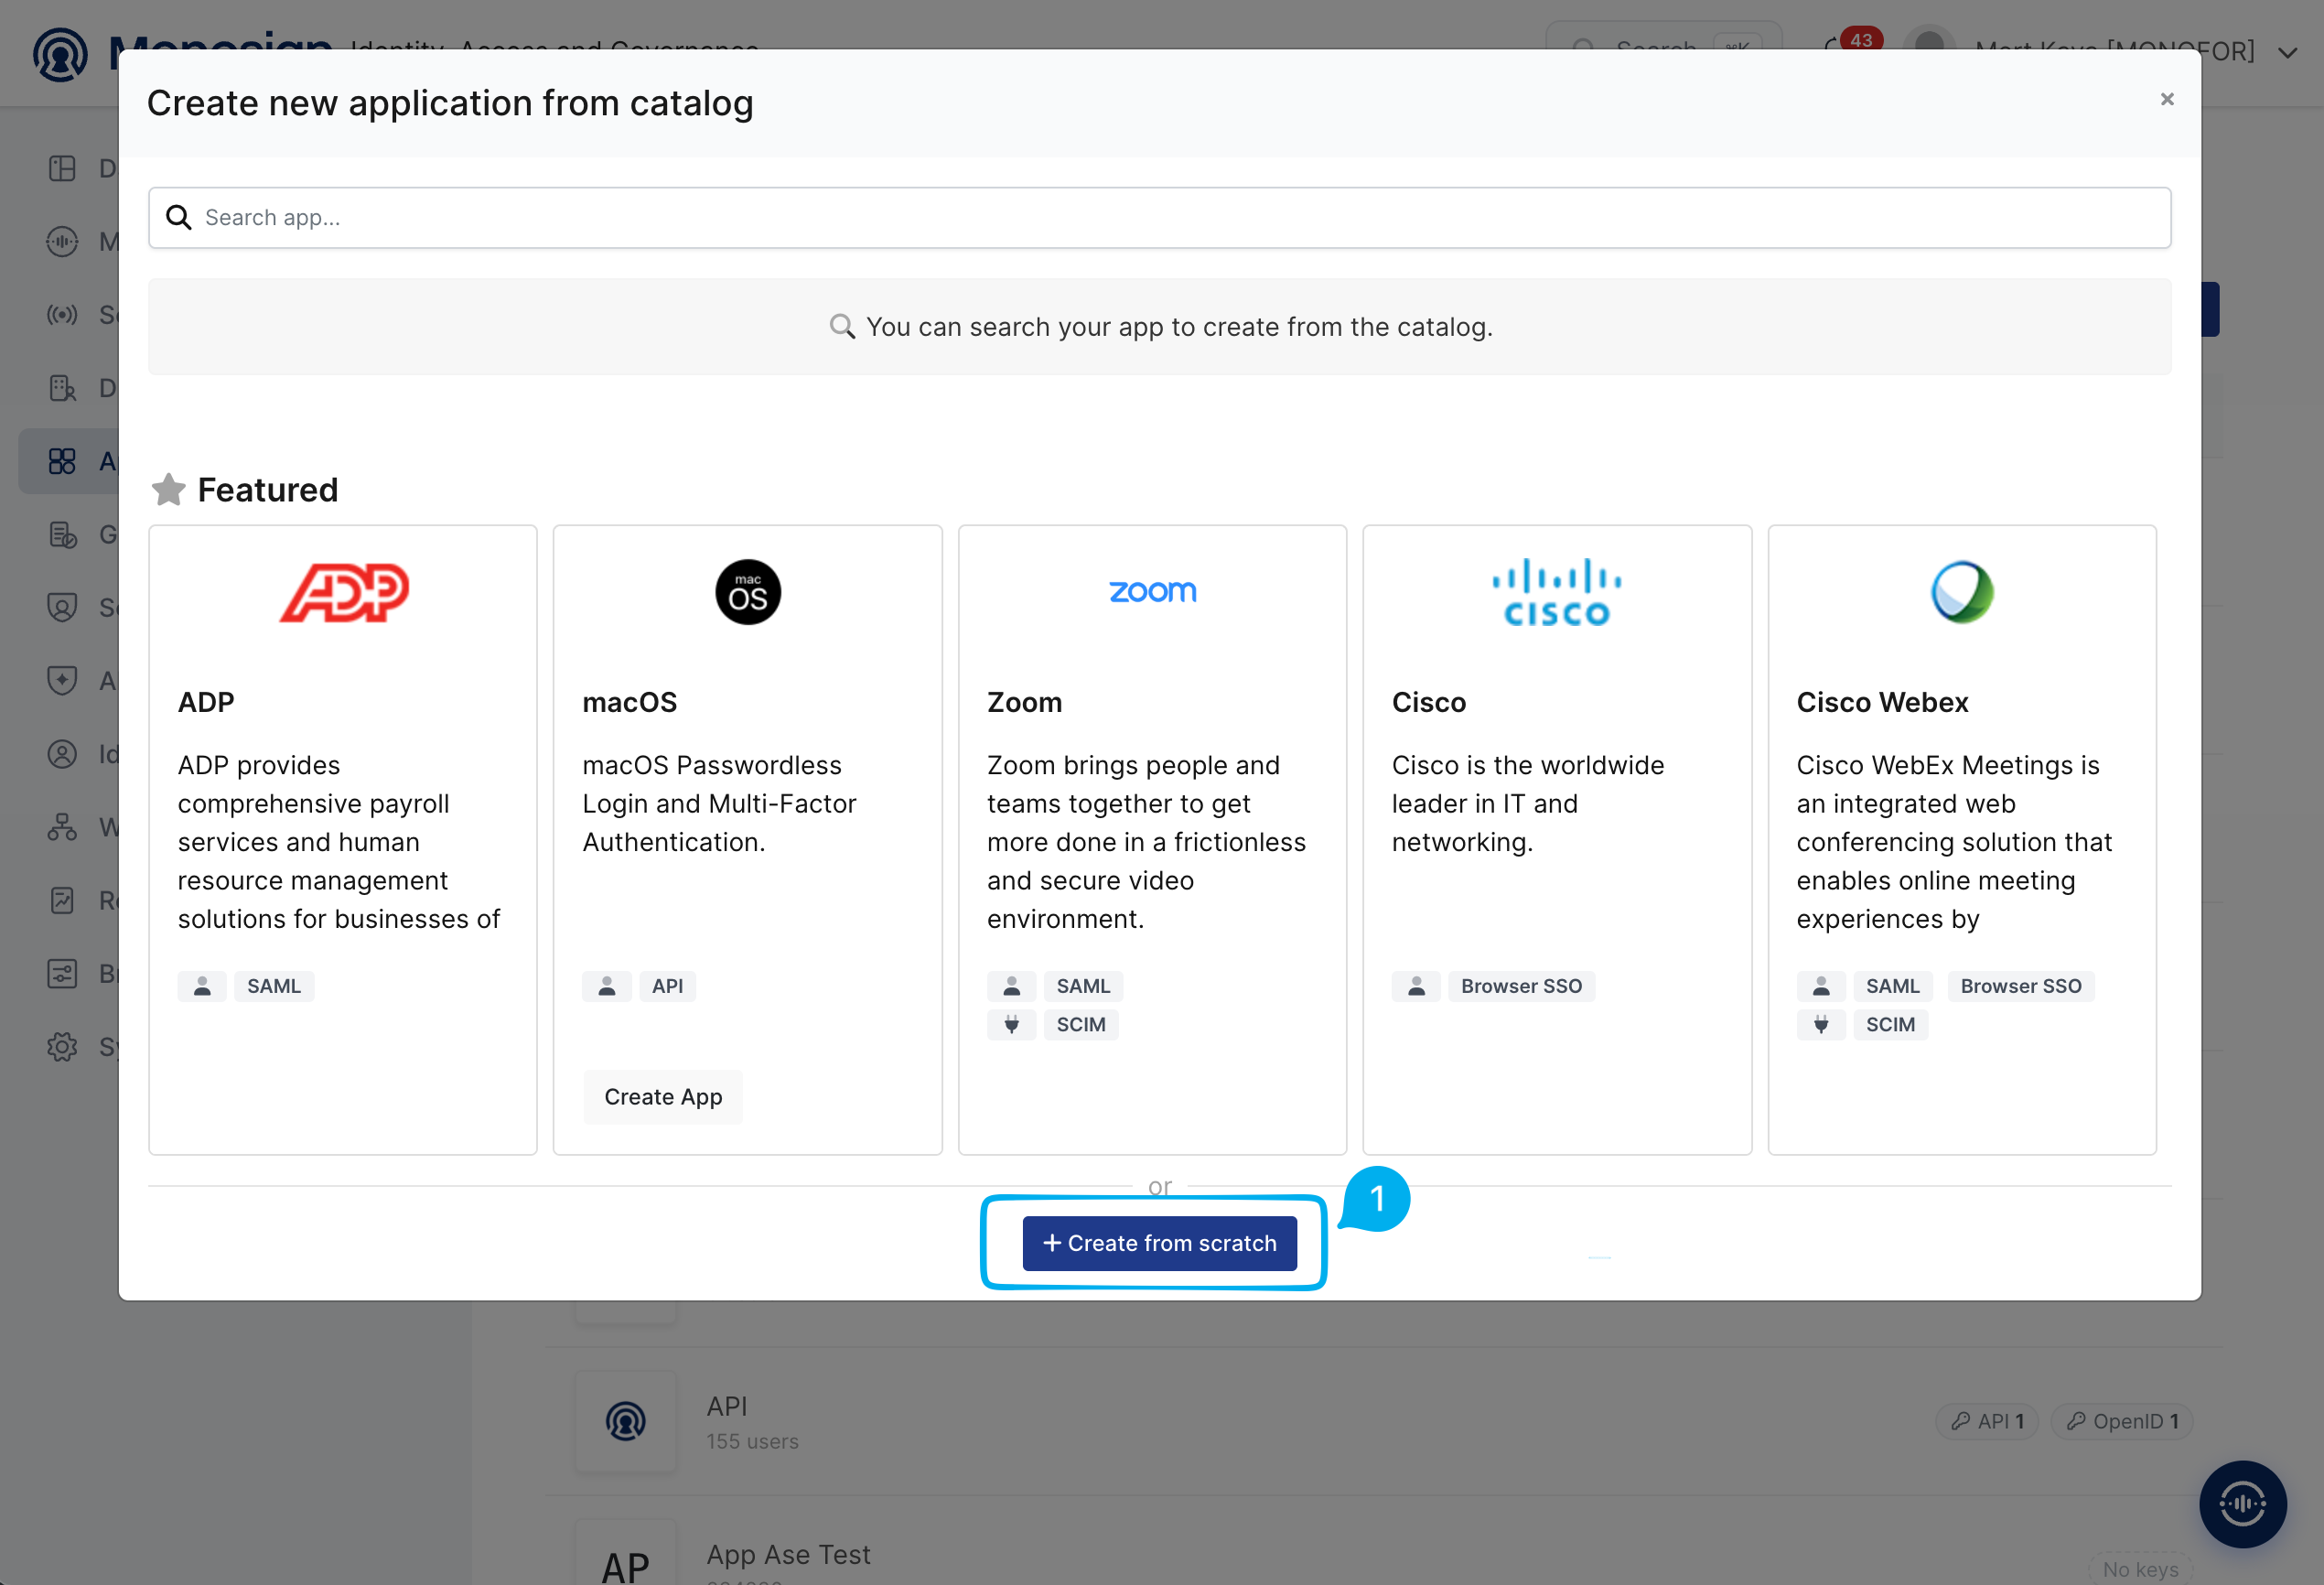The width and height of the screenshot is (2324, 1585).
Task: Click the macOS logo on the catalog card
Action: [747, 592]
